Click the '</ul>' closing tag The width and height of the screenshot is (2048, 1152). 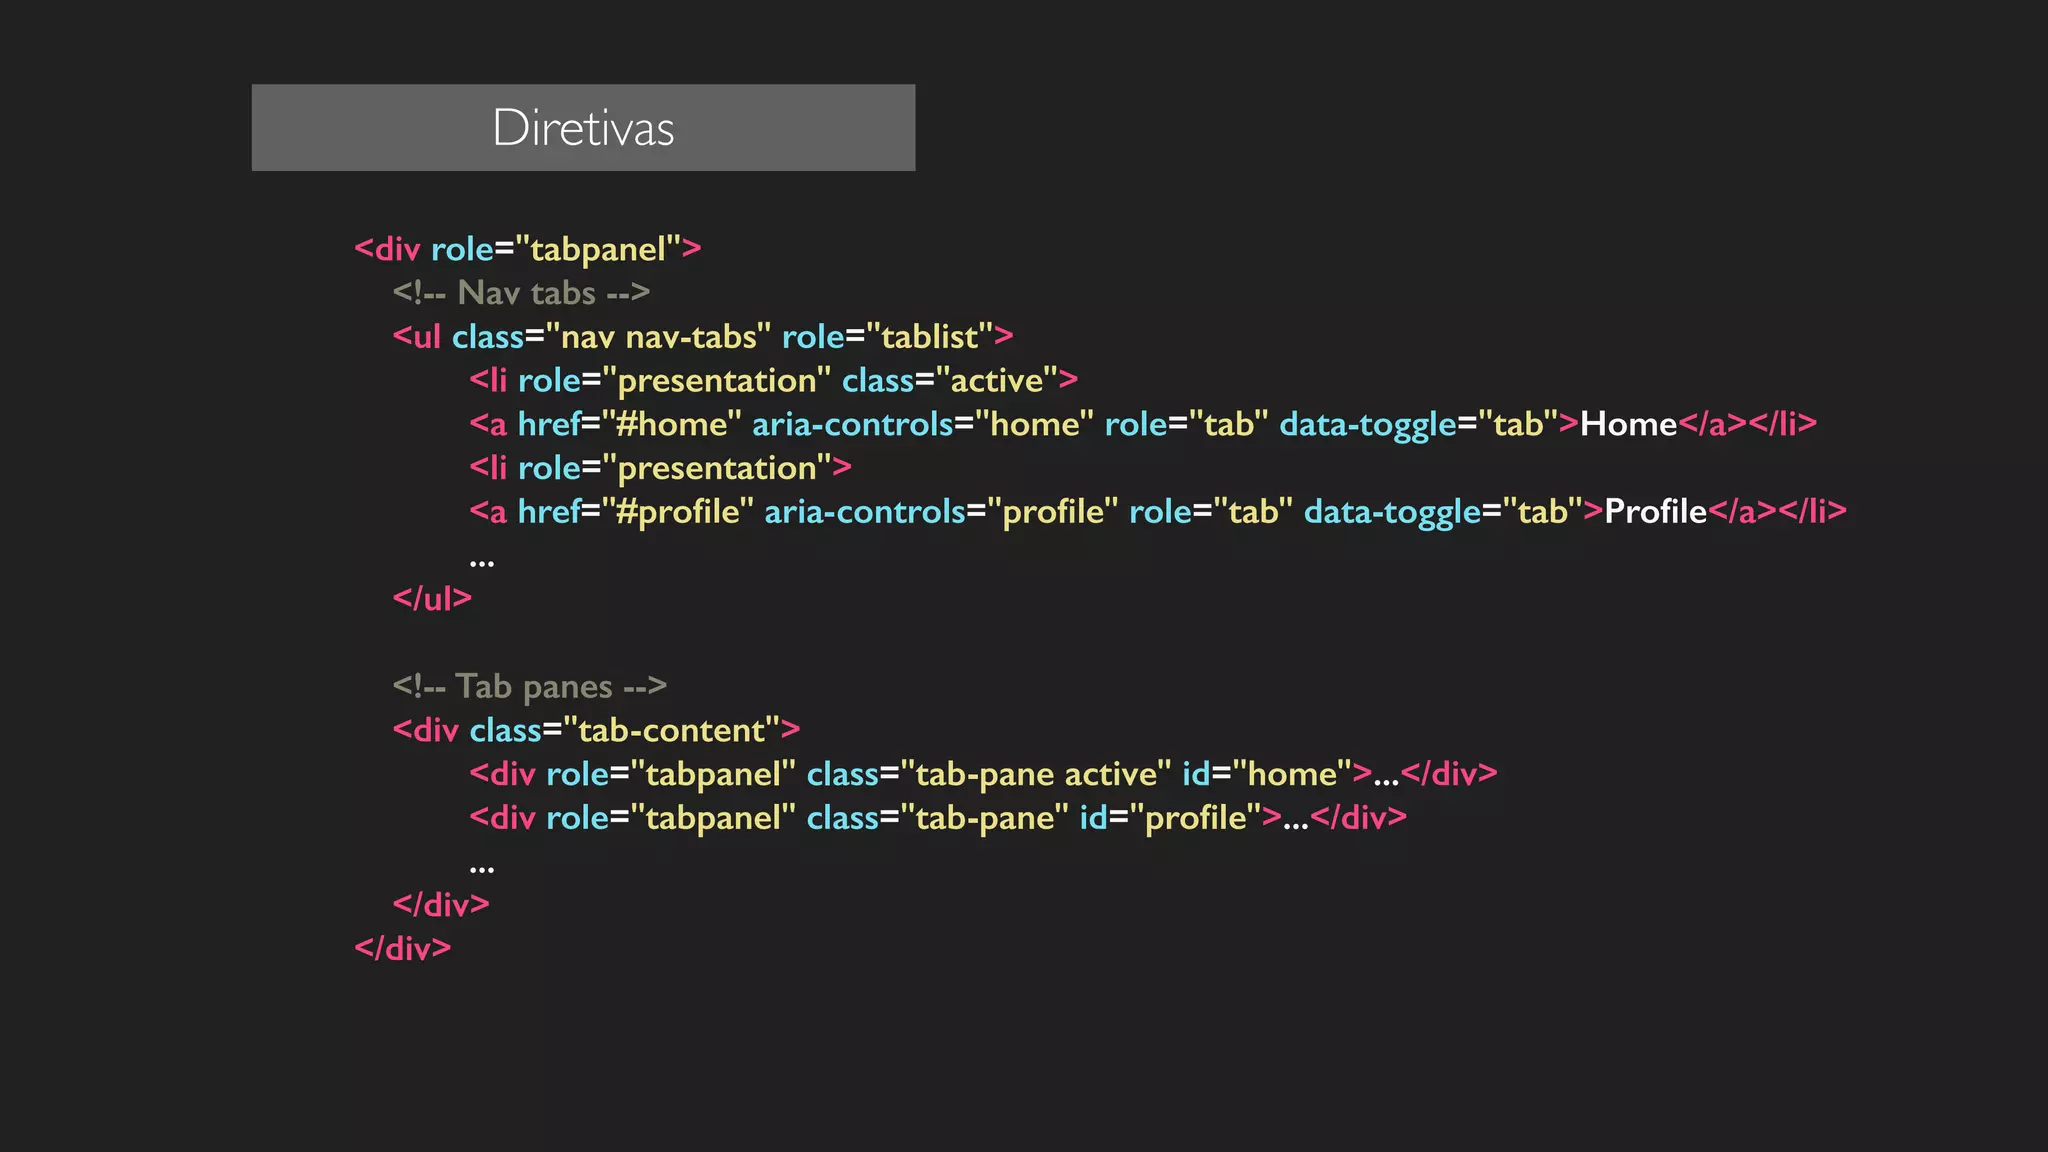pos(432,599)
